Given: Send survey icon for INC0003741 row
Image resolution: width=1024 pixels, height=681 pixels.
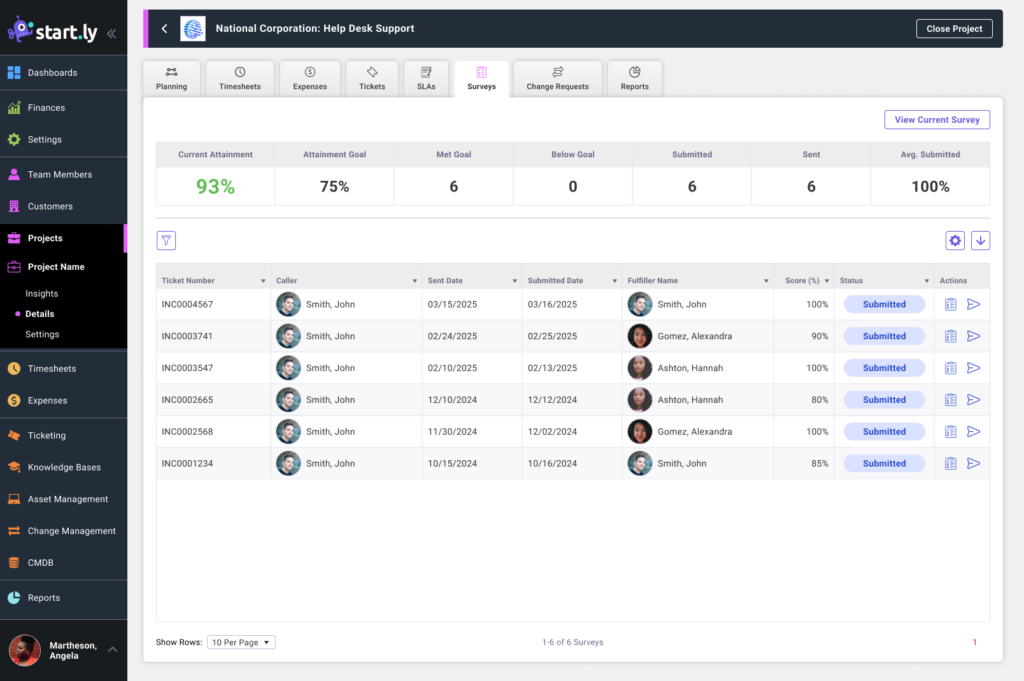Looking at the screenshot, I should pos(974,336).
